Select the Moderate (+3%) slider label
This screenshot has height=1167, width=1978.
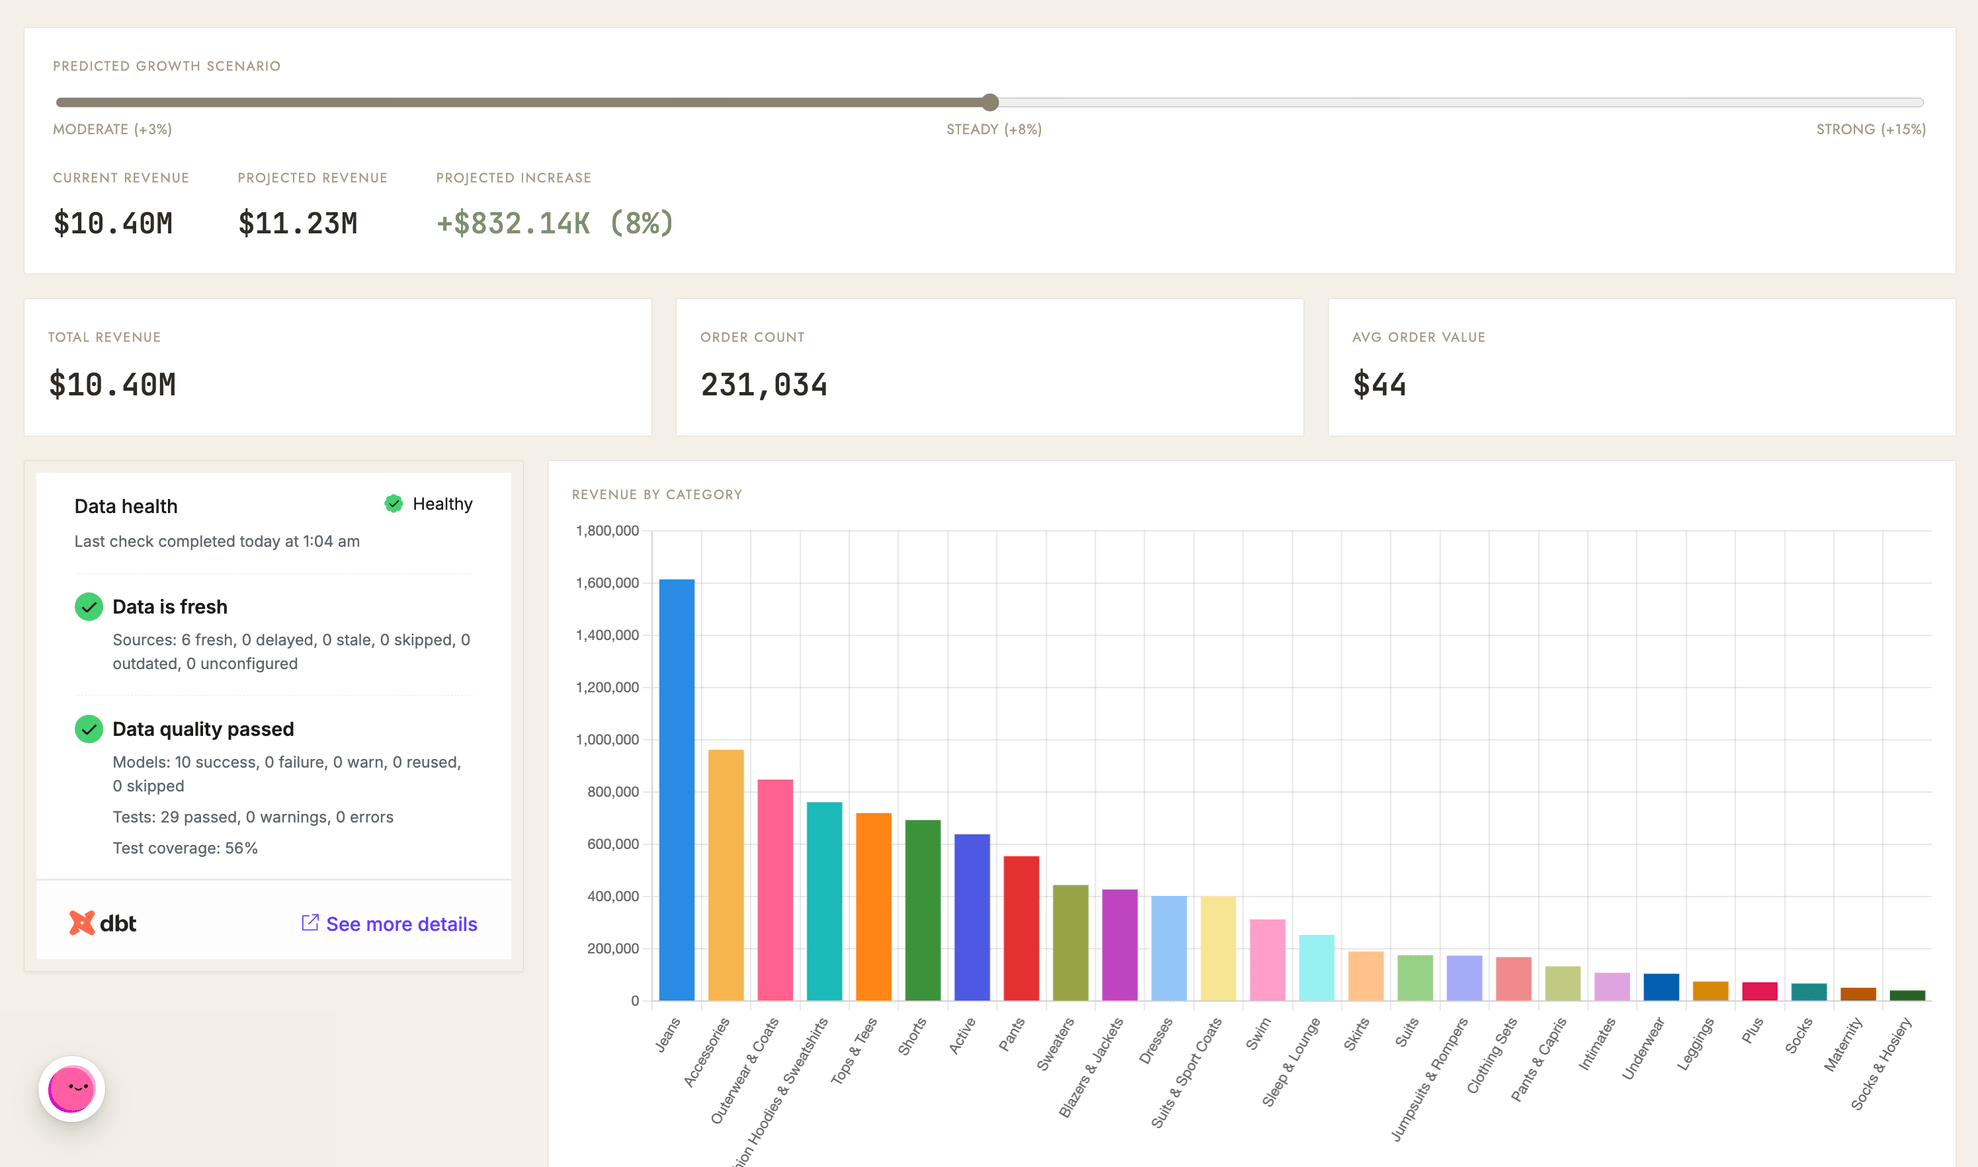(112, 129)
